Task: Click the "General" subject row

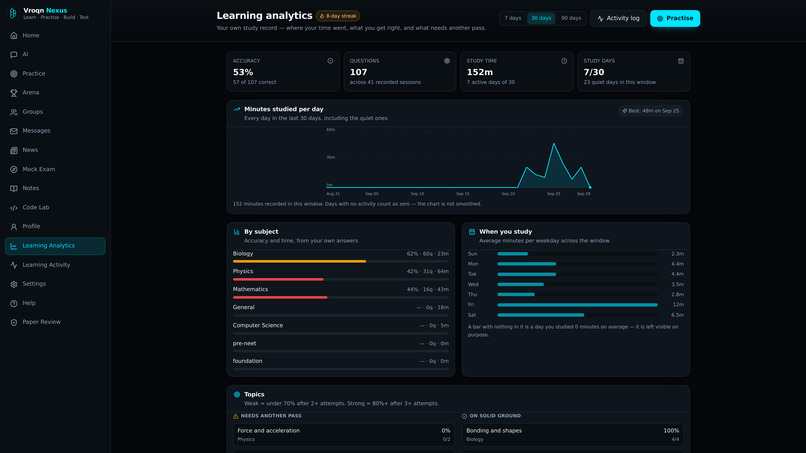Action: coord(340,310)
